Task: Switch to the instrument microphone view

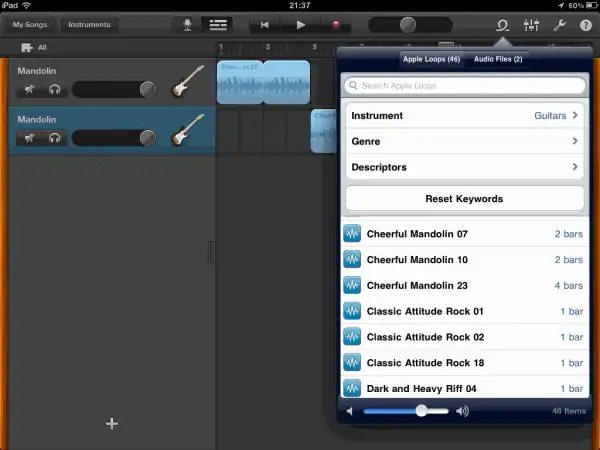Action: click(x=186, y=25)
